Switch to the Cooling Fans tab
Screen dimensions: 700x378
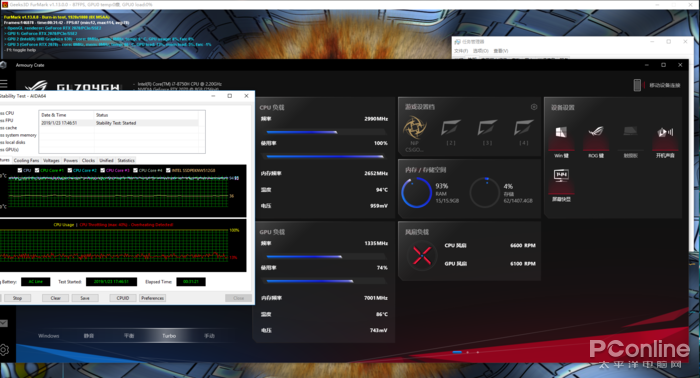(x=26, y=160)
